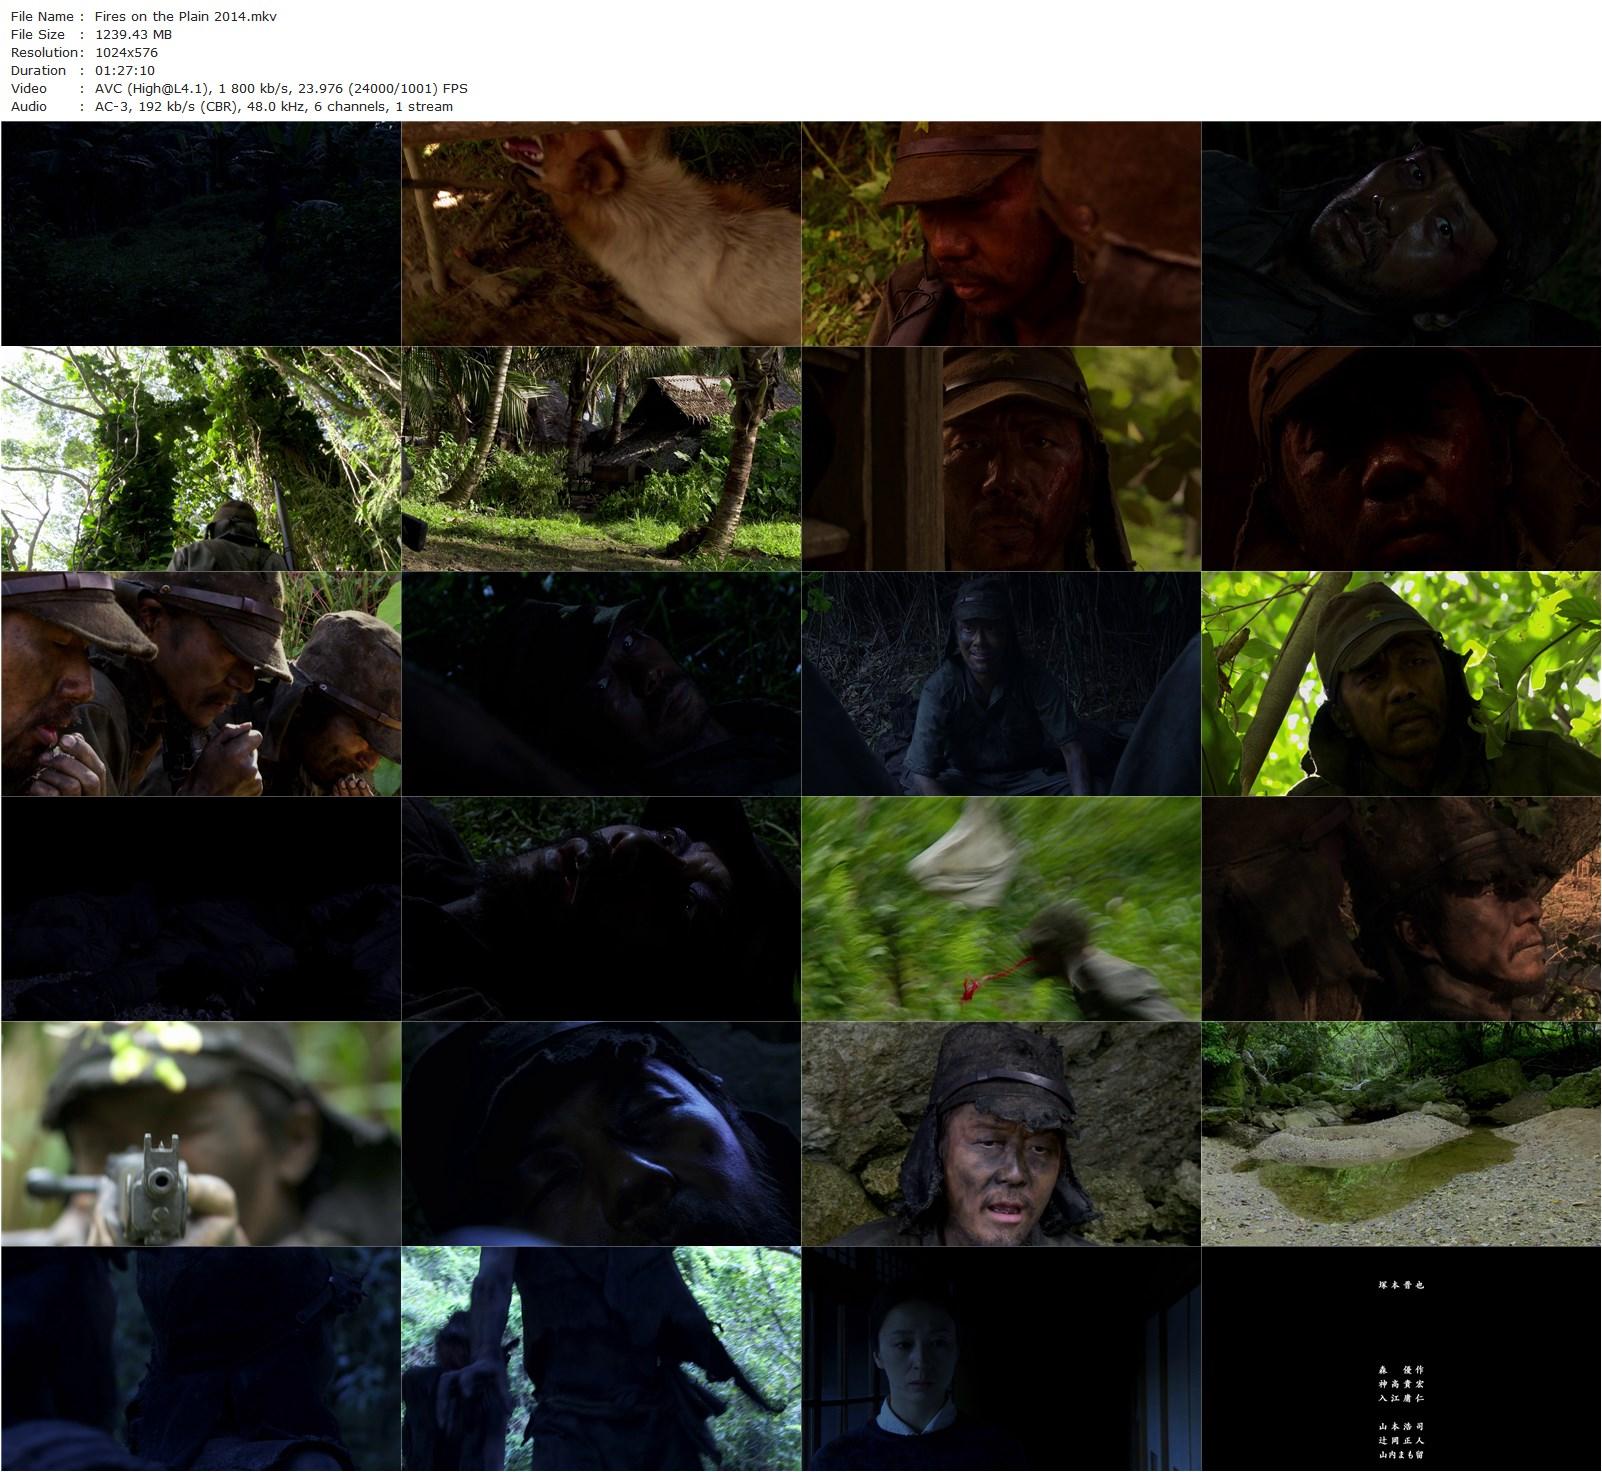This screenshot has height=1472, width=1602.
Task: Open the soldier against rock wall frame
Action: [1001, 1134]
